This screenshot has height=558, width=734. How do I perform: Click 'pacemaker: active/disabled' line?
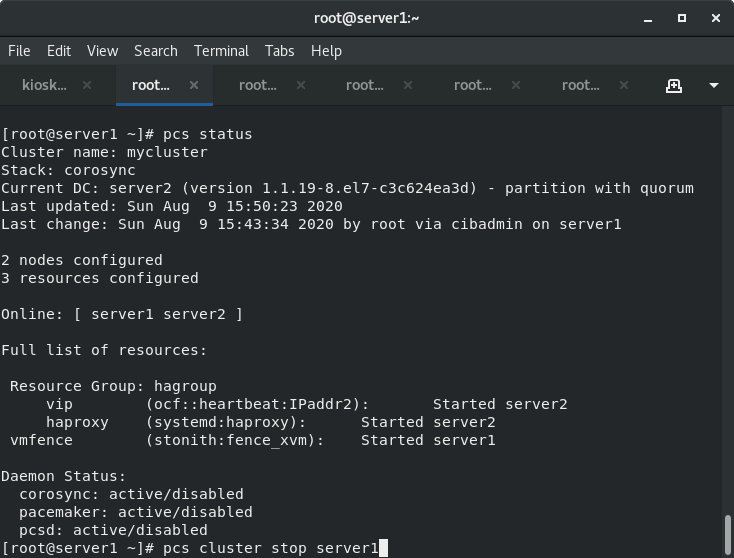tap(136, 512)
